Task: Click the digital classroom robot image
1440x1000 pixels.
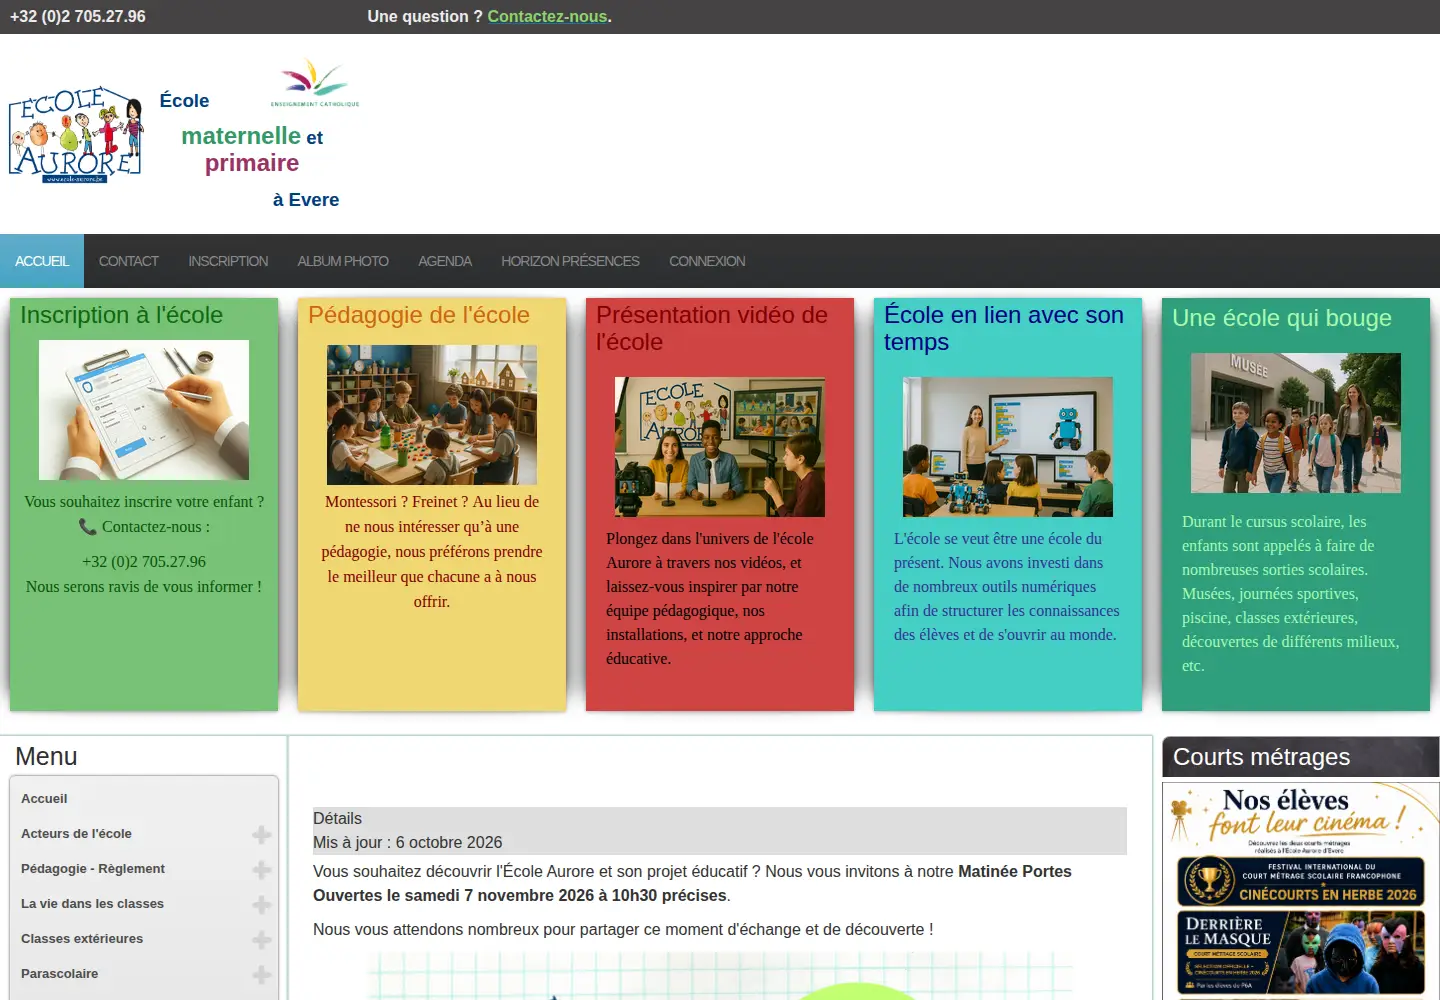Action: [x=1008, y=447]
